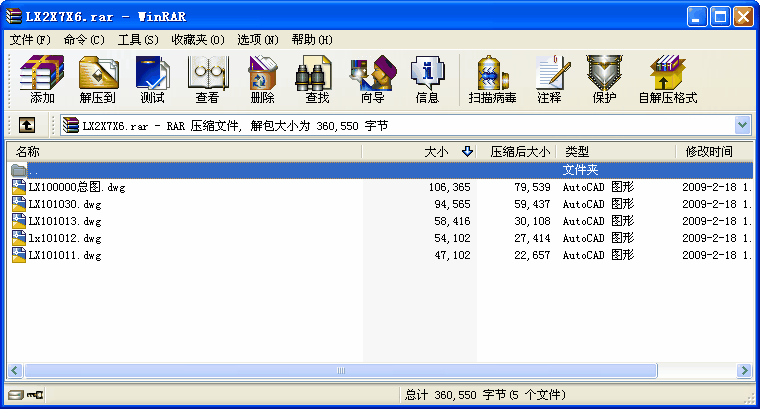Sort by 压缩后大小 column header

pos(517,152)
